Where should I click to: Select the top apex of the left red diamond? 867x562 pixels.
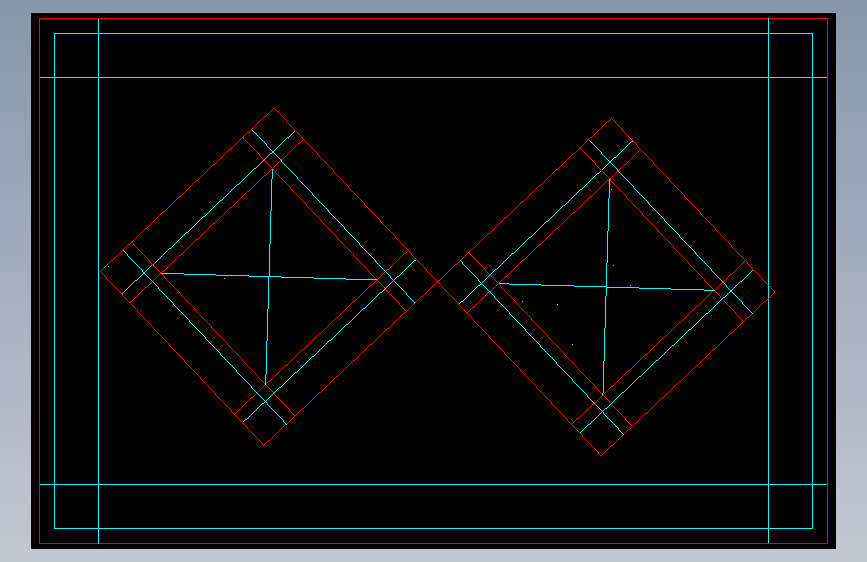274,108
